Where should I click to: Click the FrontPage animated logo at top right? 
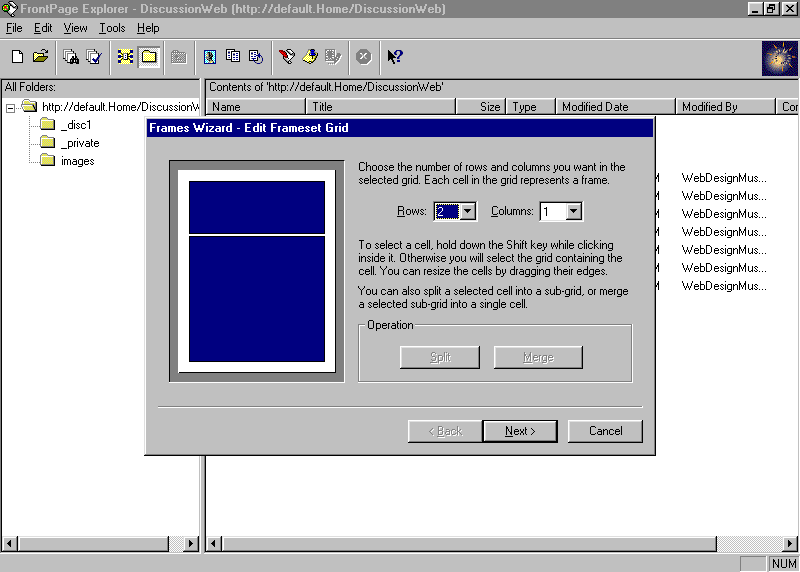[779, 58]
